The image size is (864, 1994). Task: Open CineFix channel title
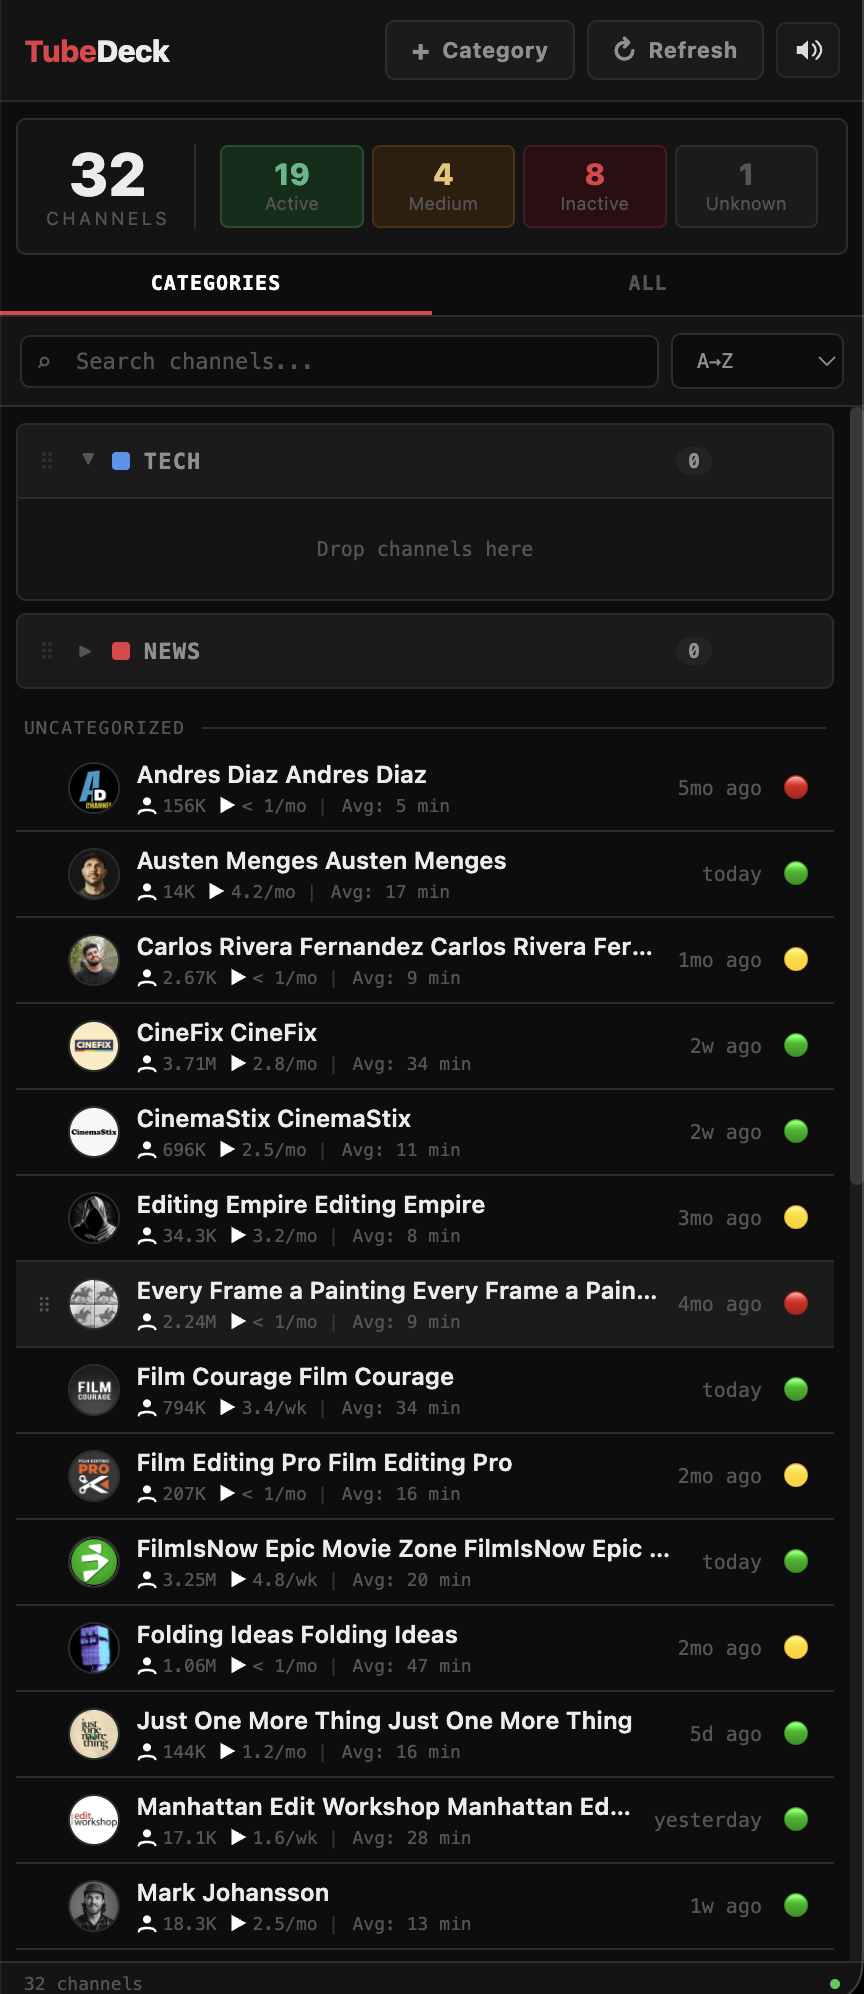click(x=227, y=1033)
